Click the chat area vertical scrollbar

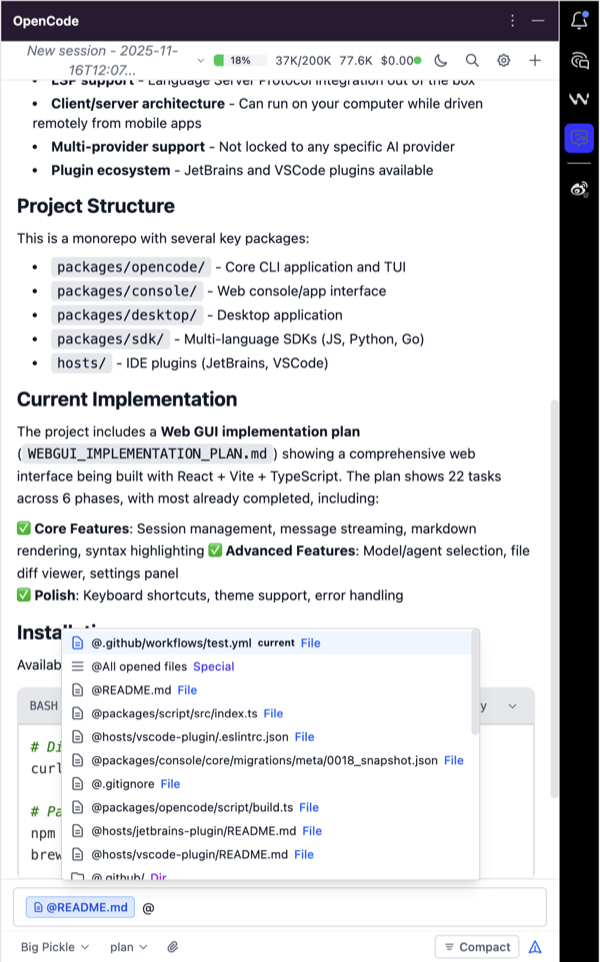click(555, 598)
